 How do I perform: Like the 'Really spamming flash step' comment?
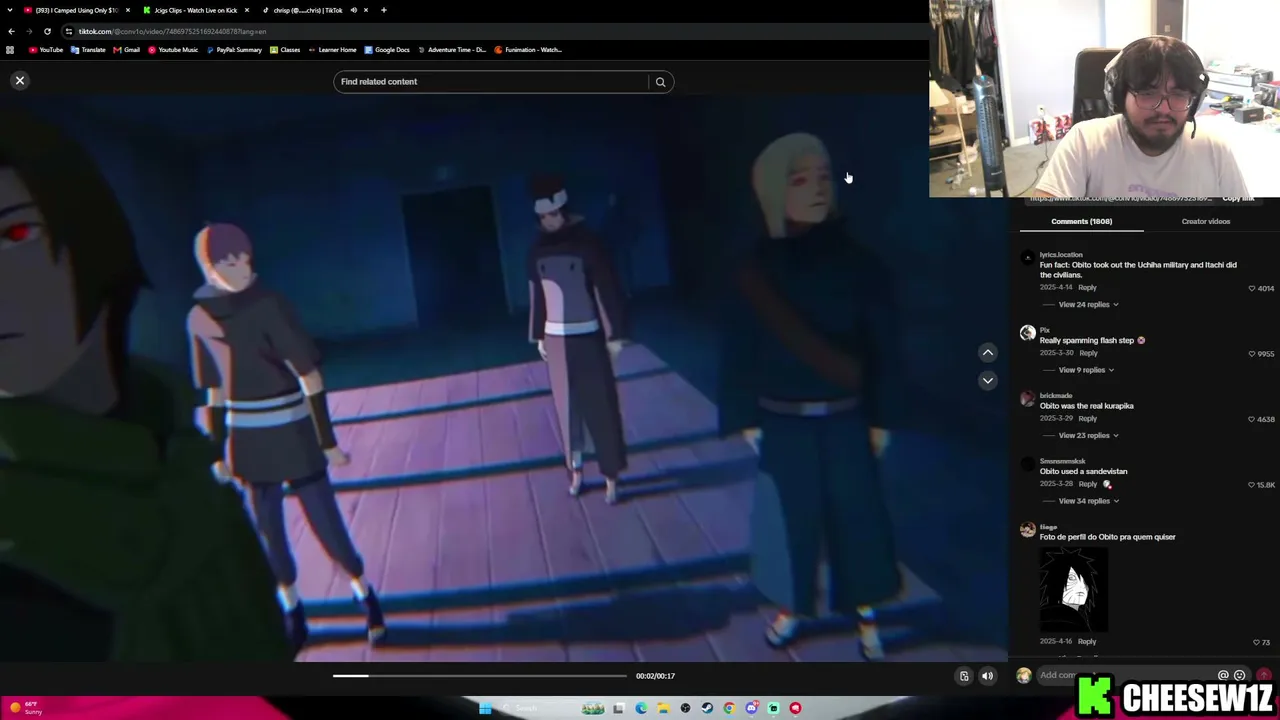click(x=1252, y=354)
